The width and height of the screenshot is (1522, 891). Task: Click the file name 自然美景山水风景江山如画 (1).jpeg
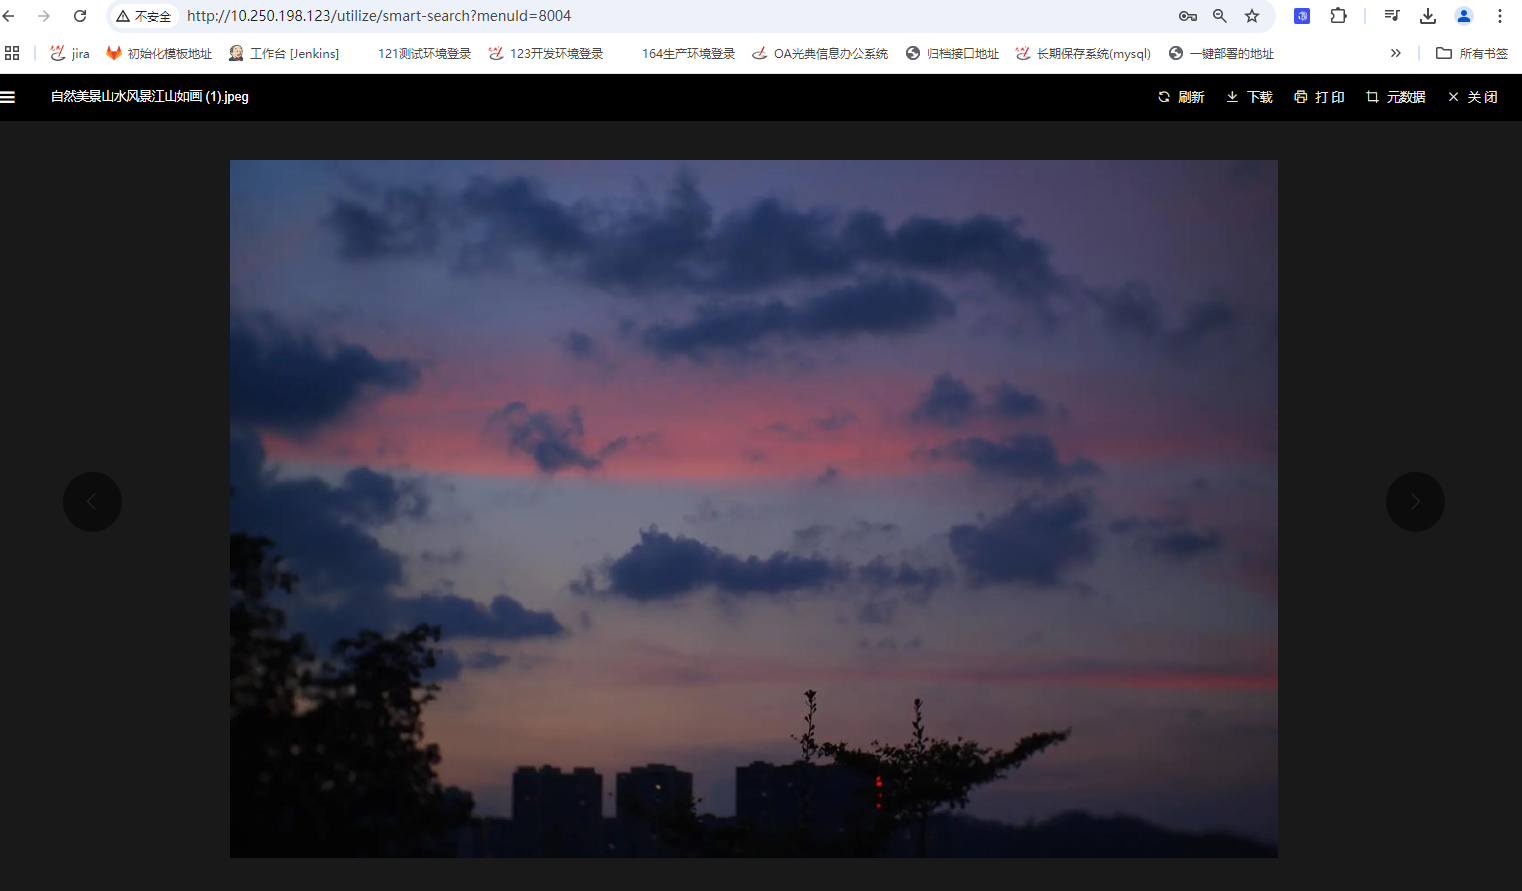(150, 97)
